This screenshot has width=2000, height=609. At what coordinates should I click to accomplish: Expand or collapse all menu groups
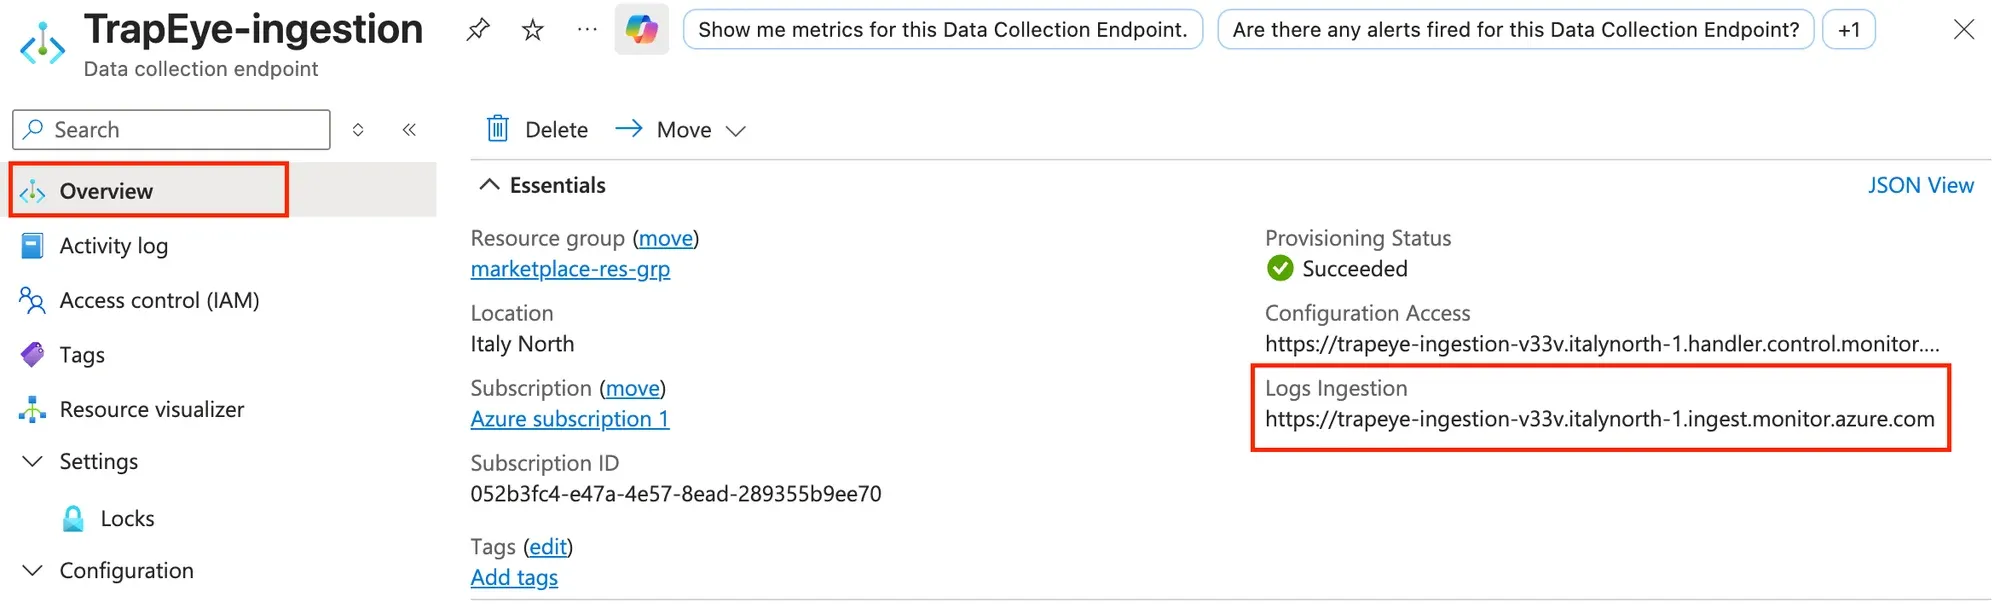358,130
